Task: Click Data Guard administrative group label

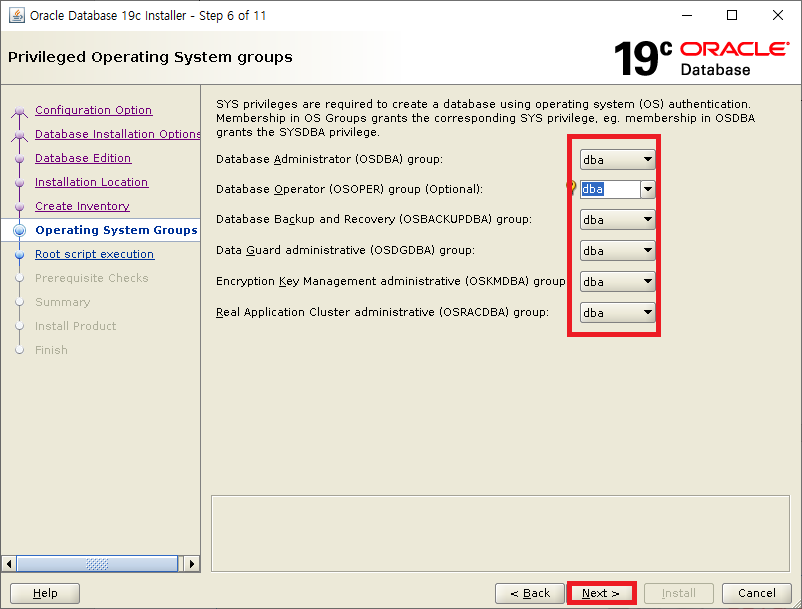Action: click(345, 250)
